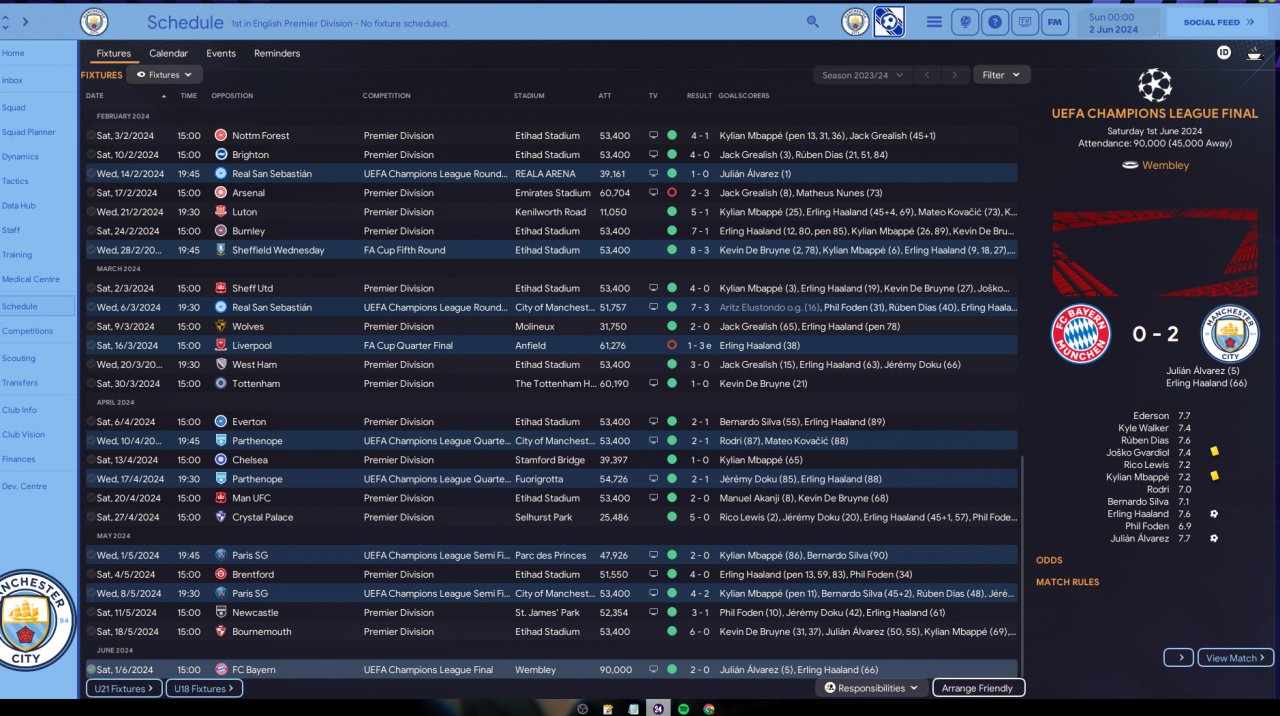
Task: Open the TV icon in top bar
Action: click(x=1024, y=21)
